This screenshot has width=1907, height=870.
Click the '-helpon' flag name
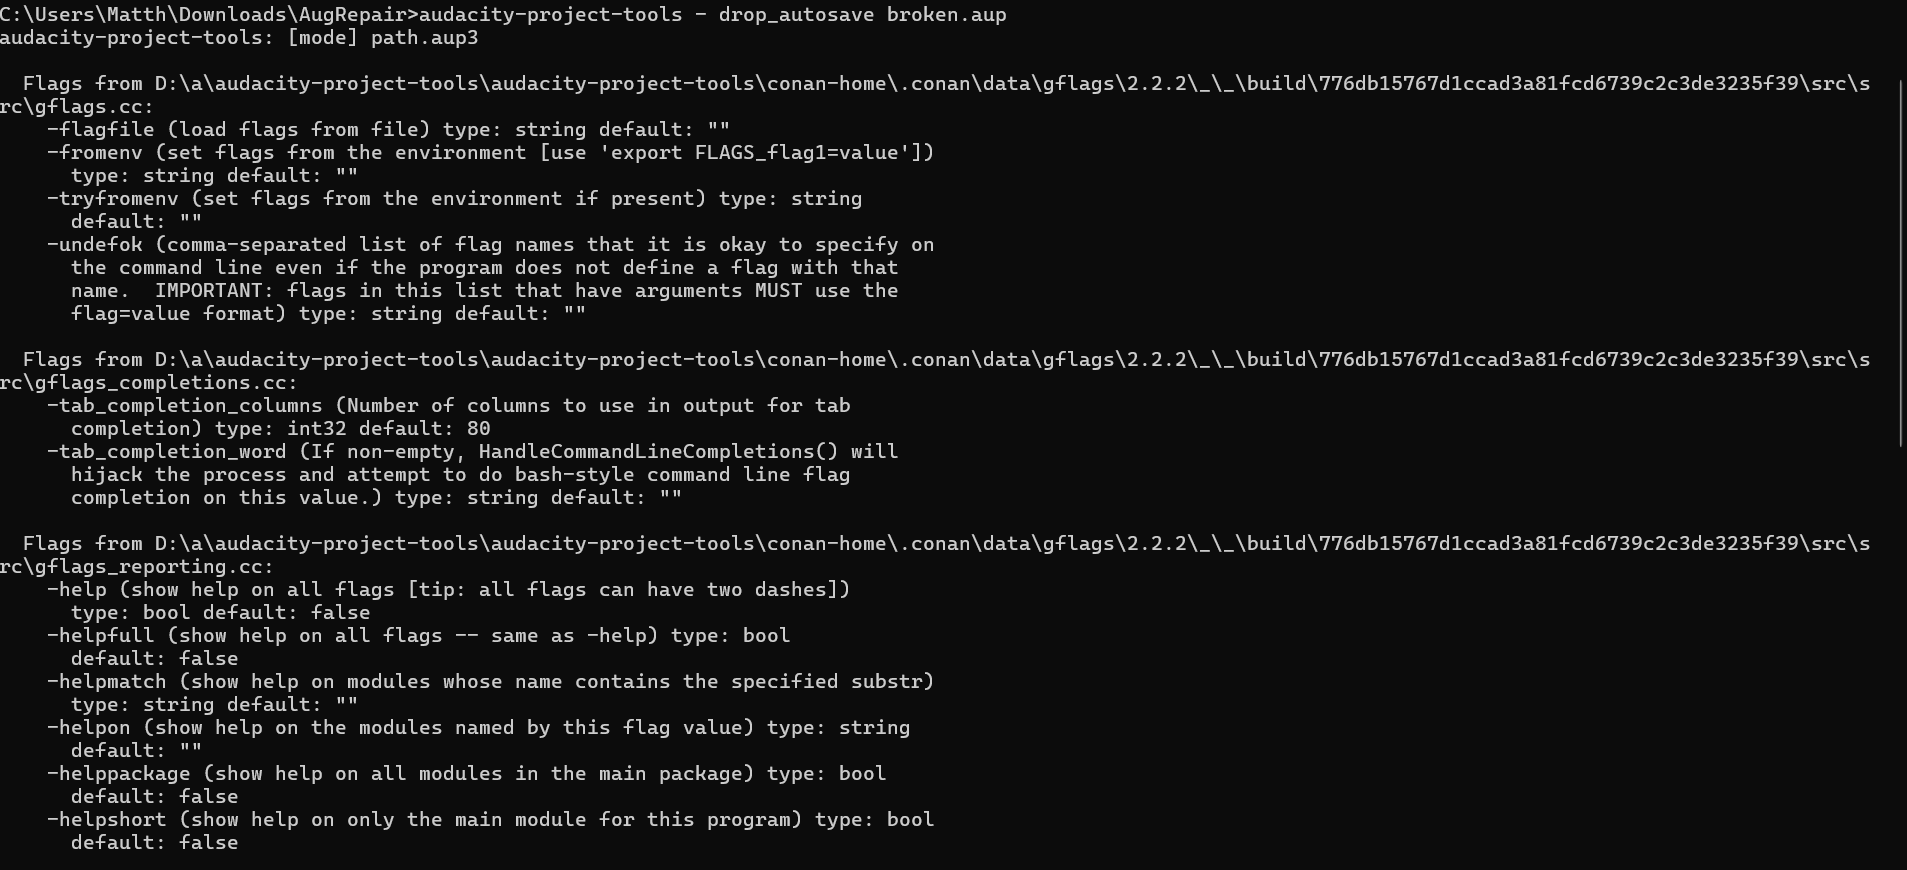[x=88, y=728]
